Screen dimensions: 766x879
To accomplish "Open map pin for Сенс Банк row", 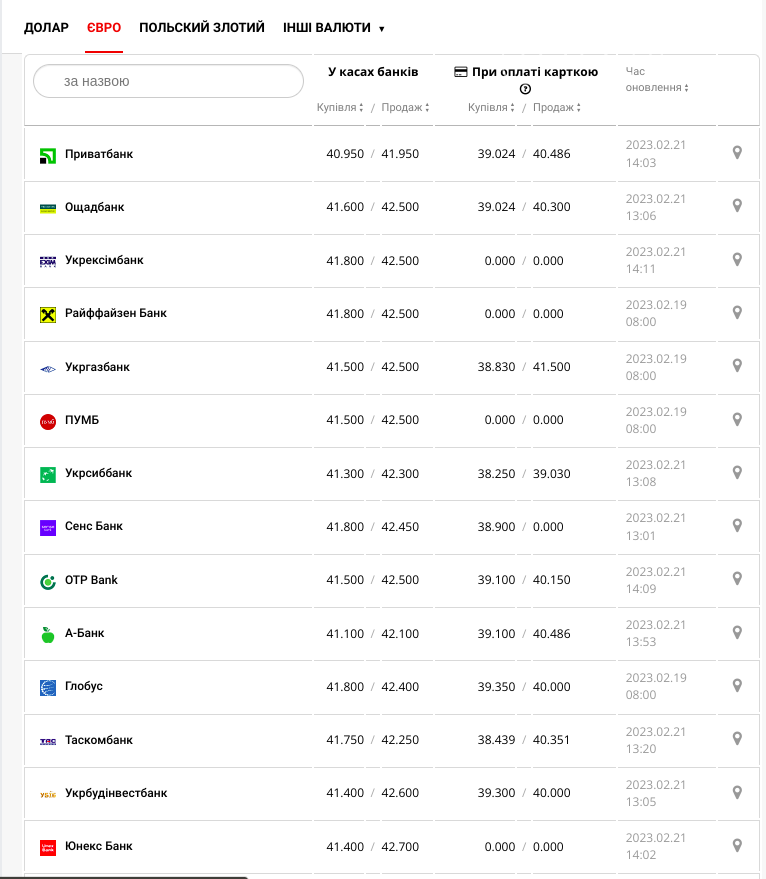I will [x=737, y=526].
